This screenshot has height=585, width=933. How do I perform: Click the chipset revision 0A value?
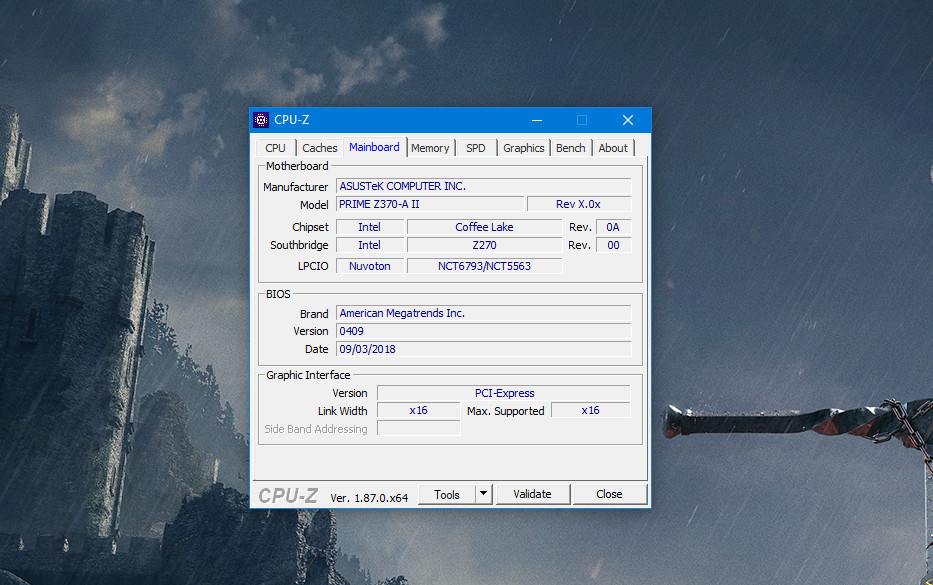coord(613,227)
